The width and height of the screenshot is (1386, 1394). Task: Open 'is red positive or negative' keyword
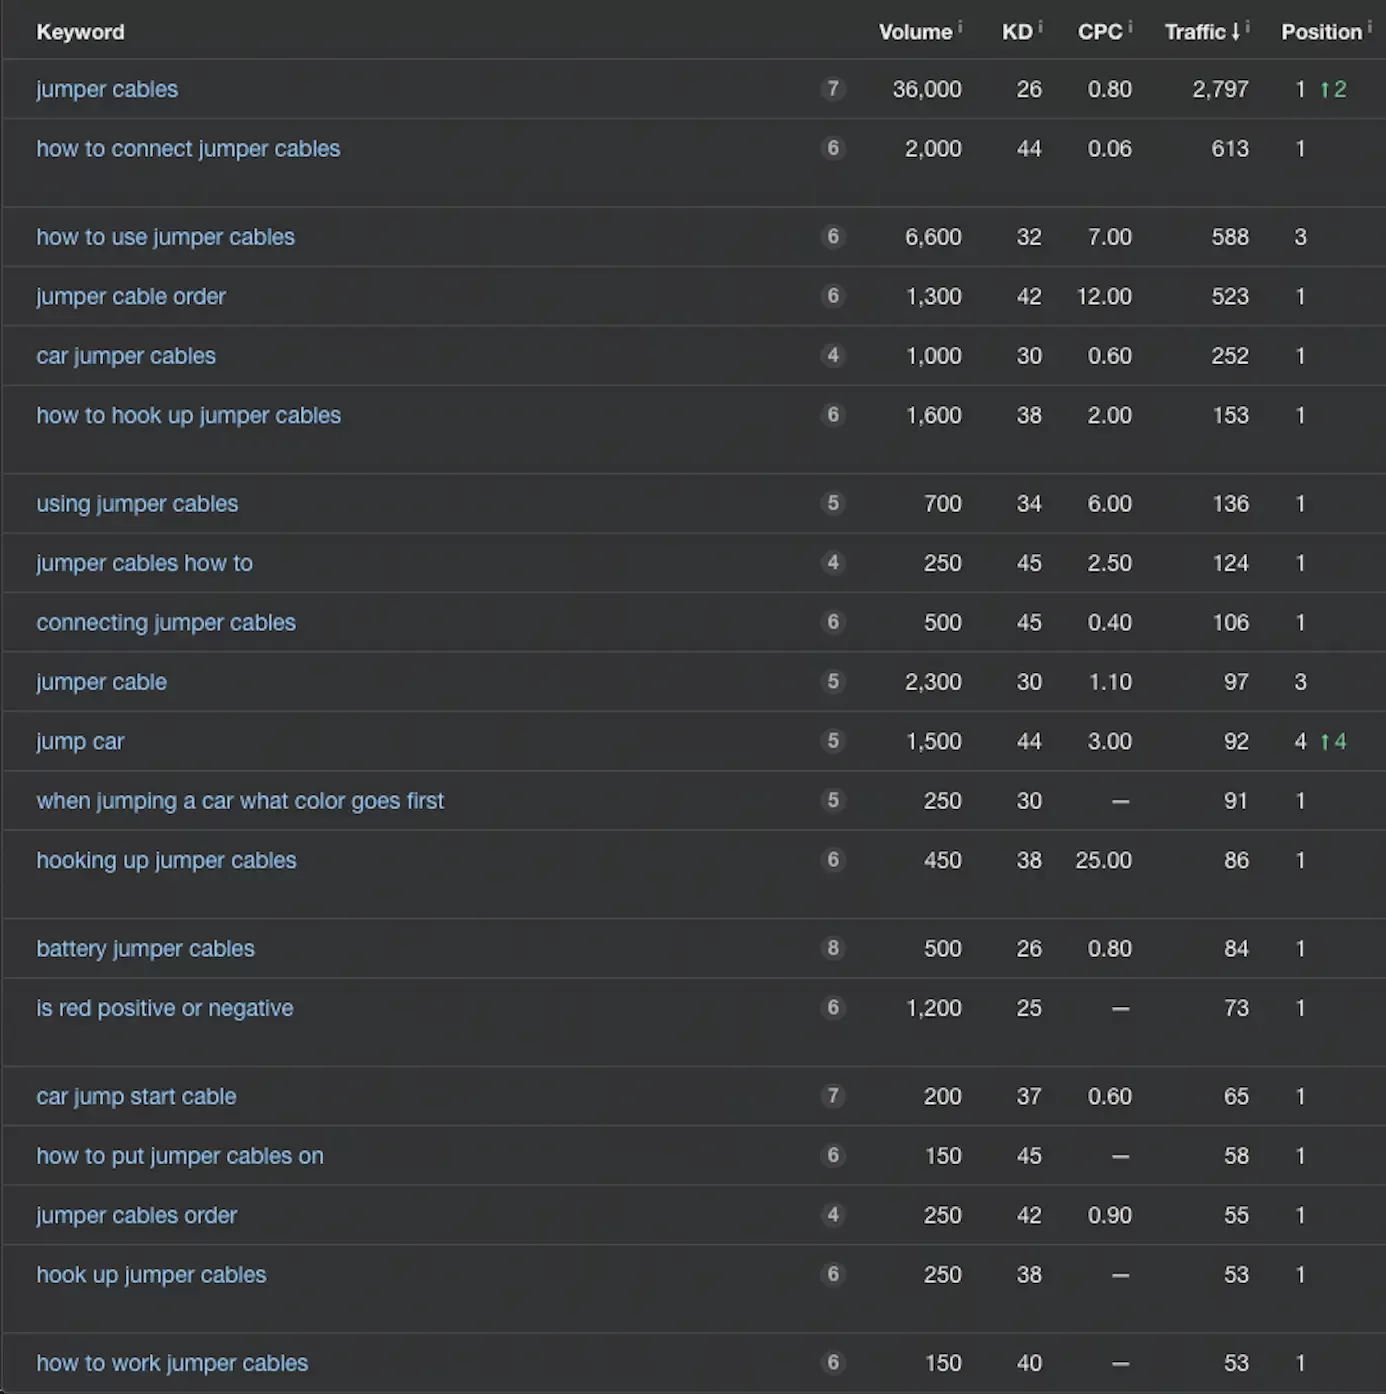pos(165,1008)
